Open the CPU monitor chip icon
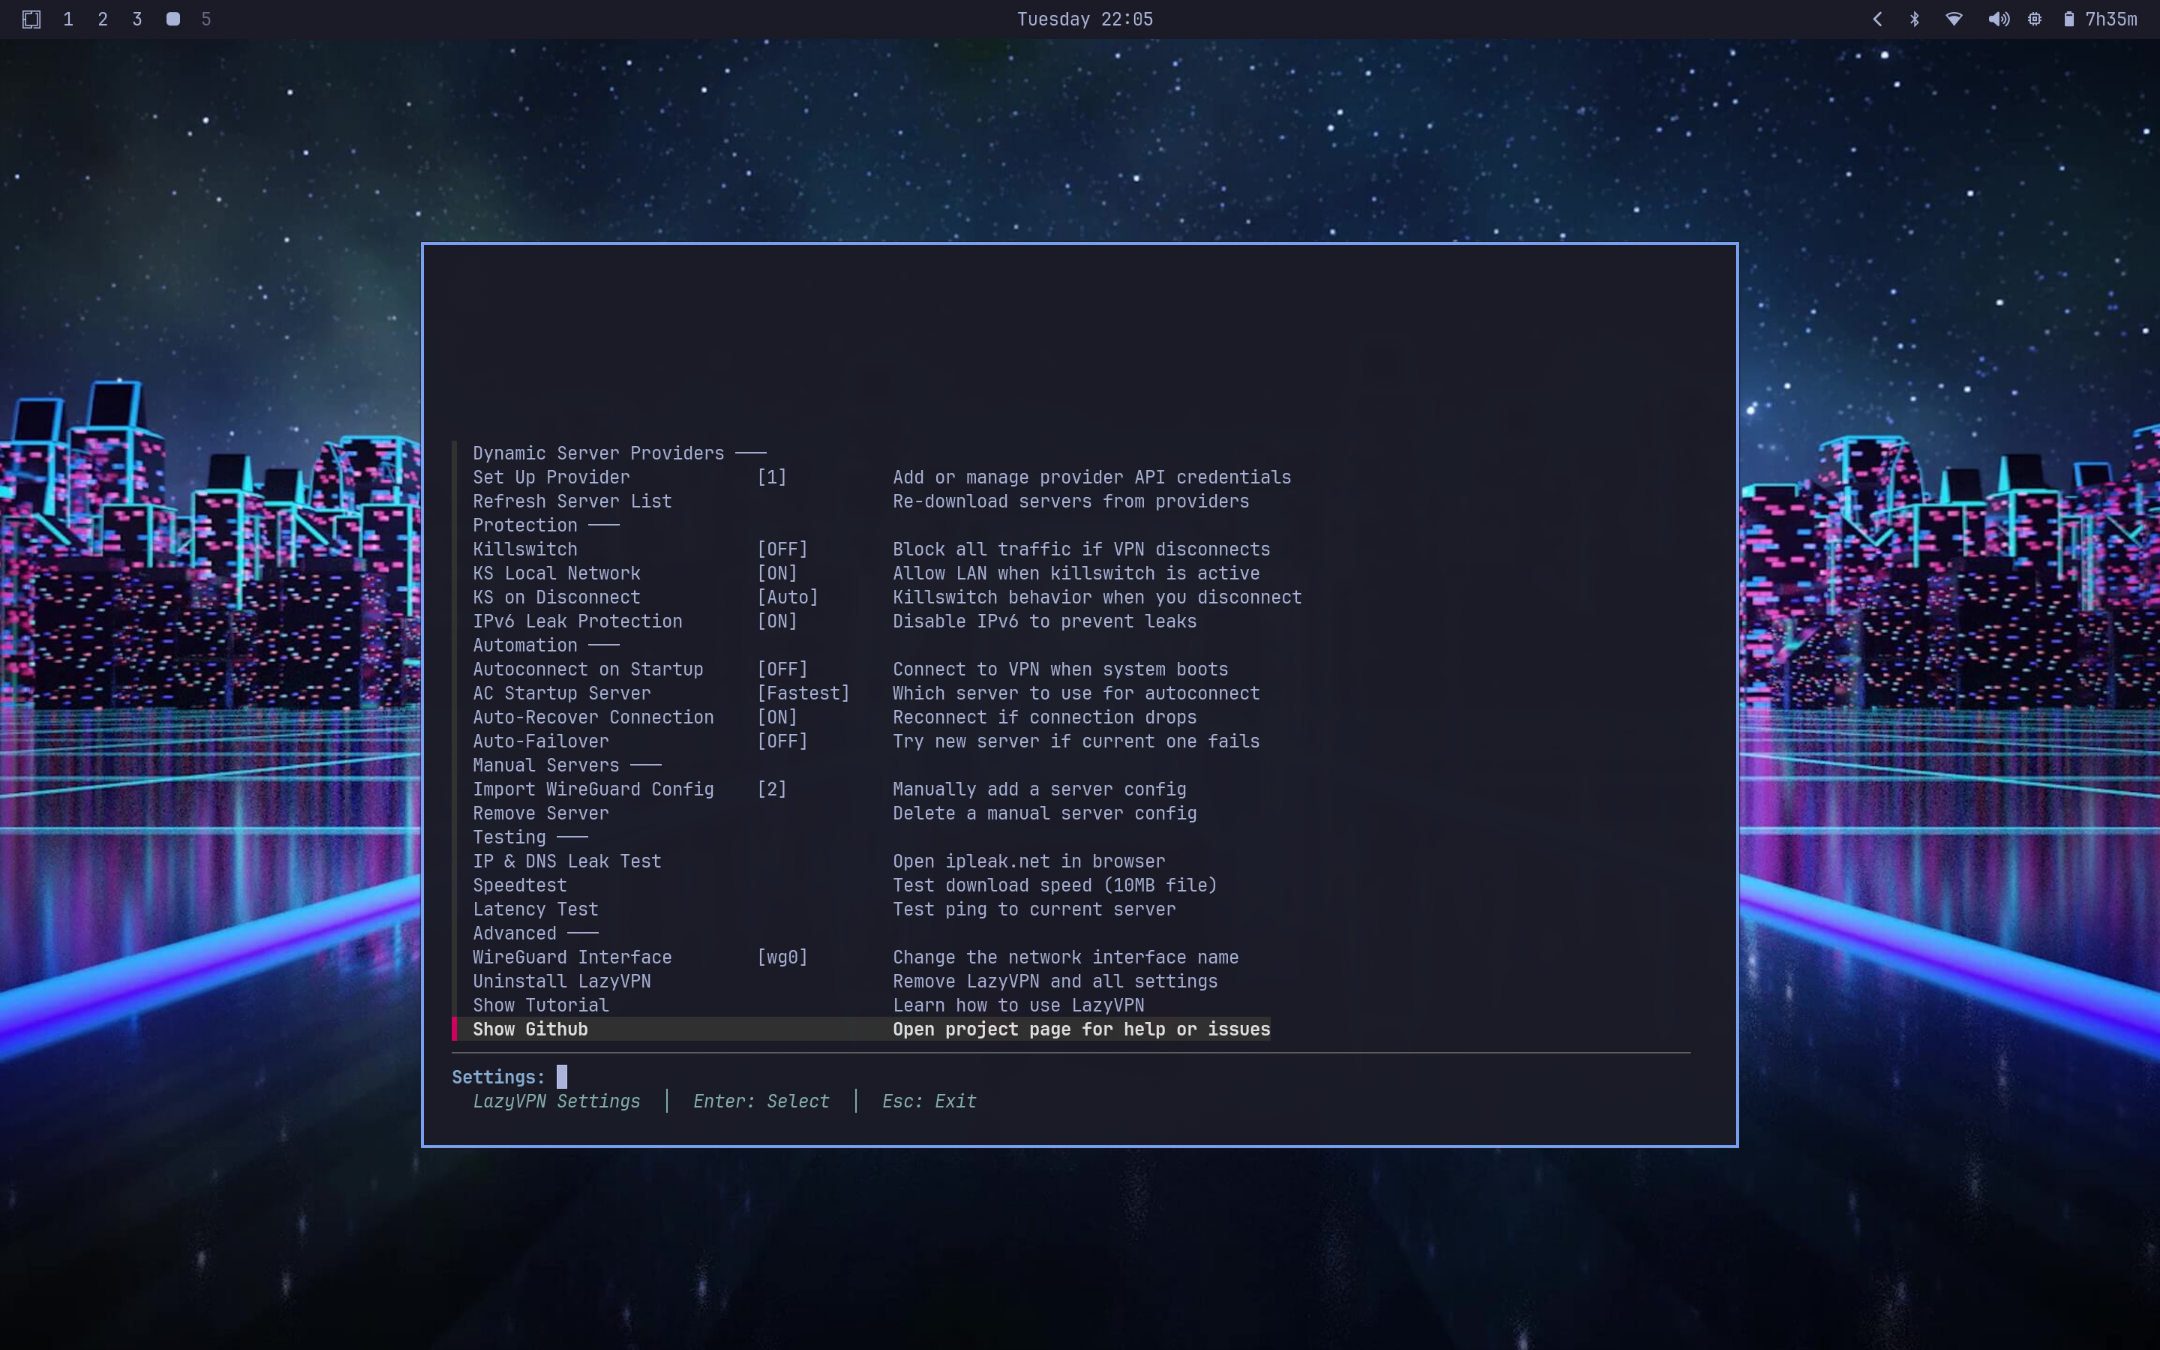 [2034, 19]
